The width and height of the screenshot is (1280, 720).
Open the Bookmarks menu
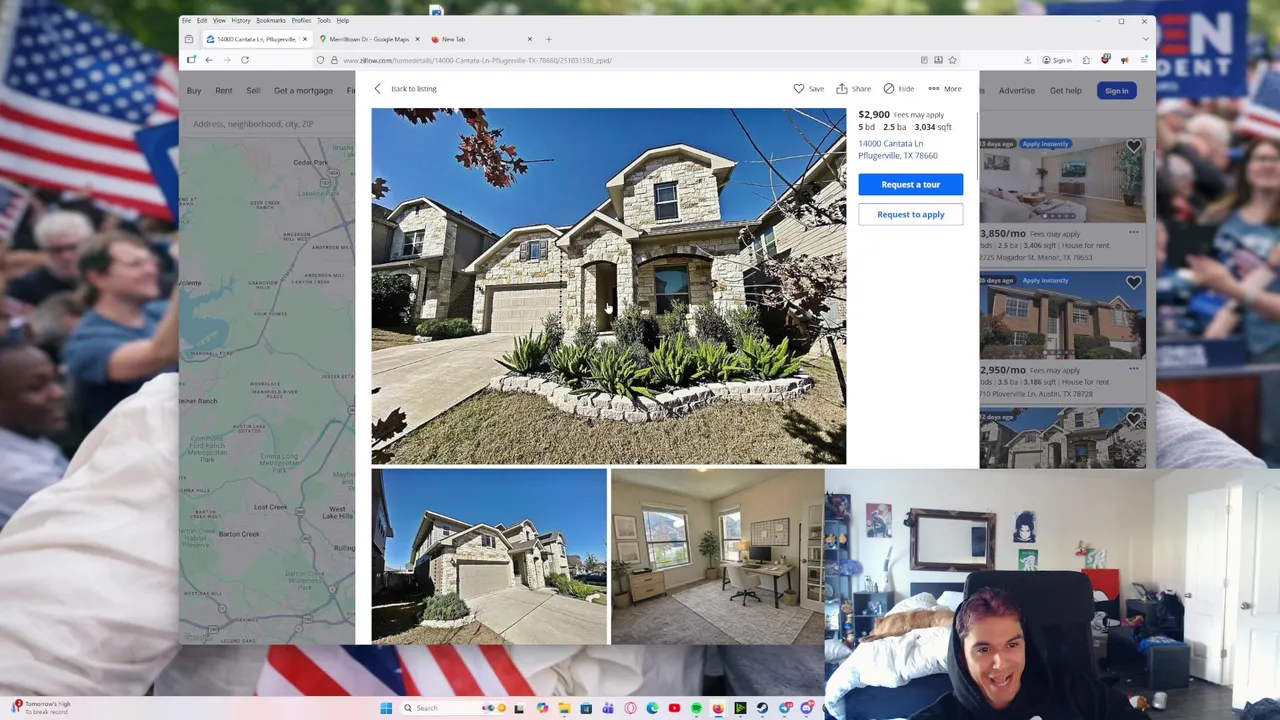coord(270,21)
